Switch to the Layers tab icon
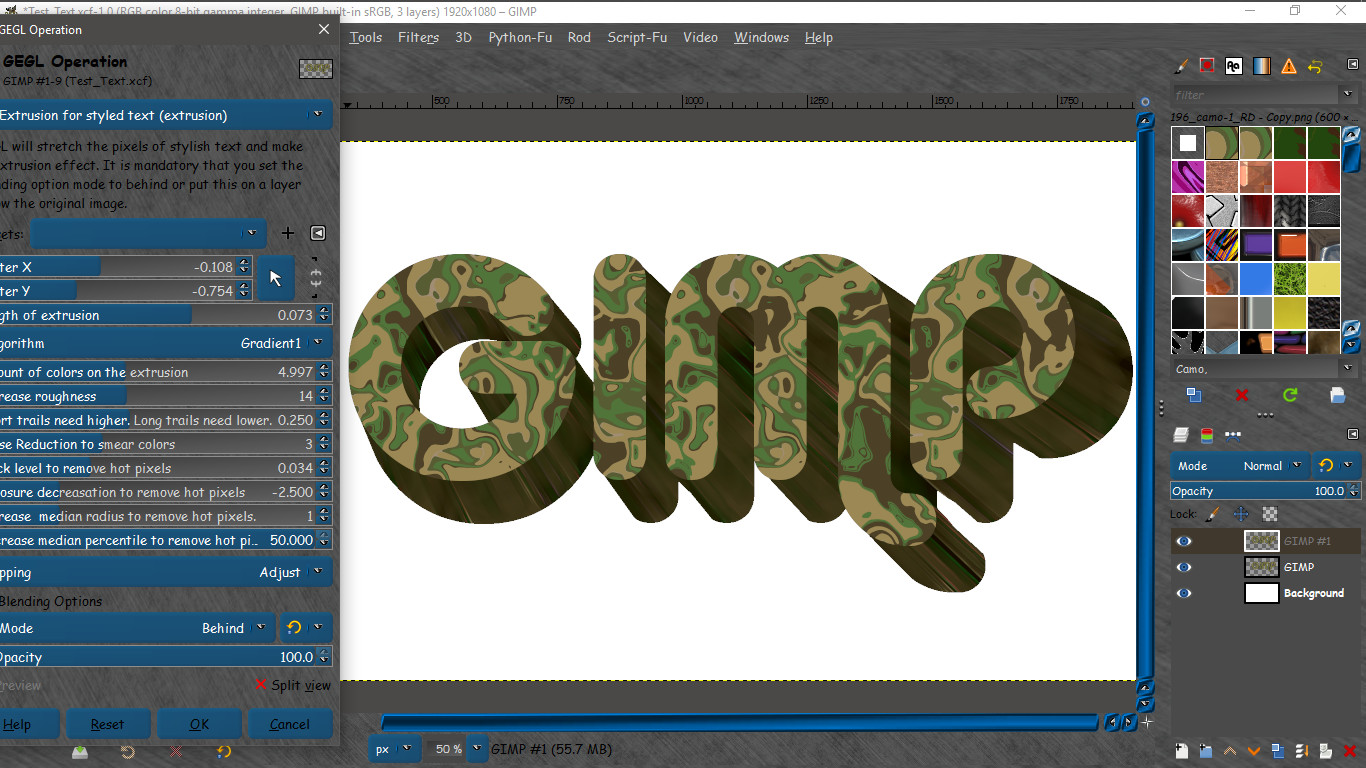Screen dimensions: 1366x768 (1181, 435)
